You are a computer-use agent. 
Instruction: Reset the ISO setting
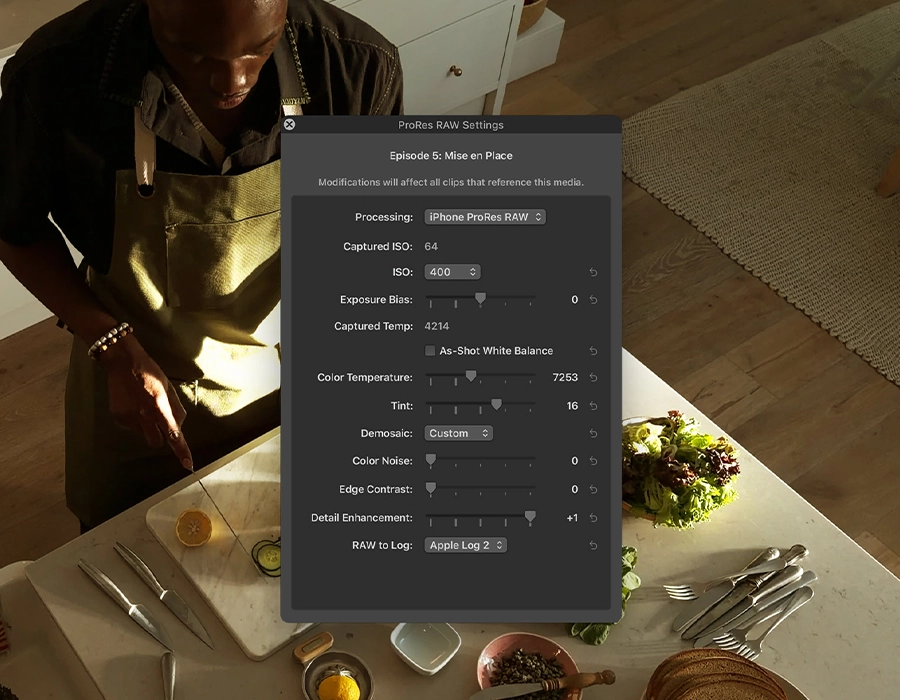[593, 272]
